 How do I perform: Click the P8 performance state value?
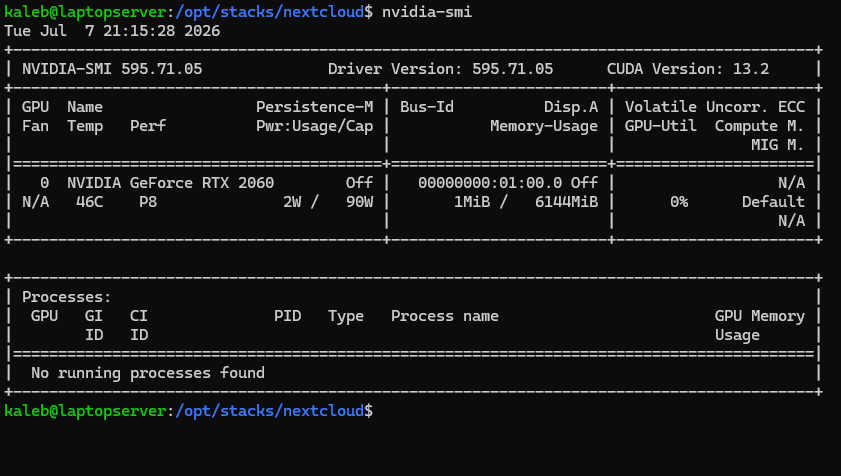pyautogui.click(x=148, y=202)
